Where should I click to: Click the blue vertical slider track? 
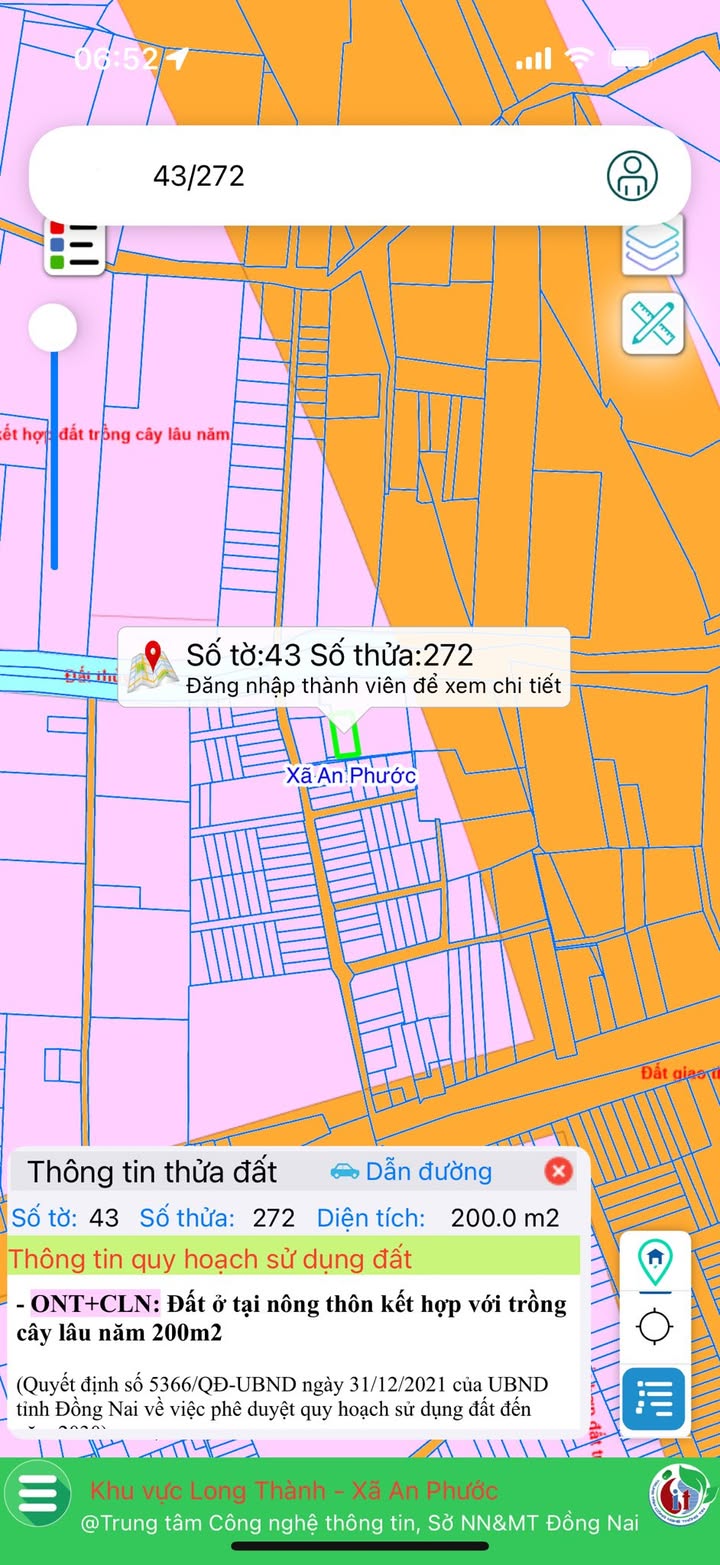pyautogui.click(x=54, y=460)
